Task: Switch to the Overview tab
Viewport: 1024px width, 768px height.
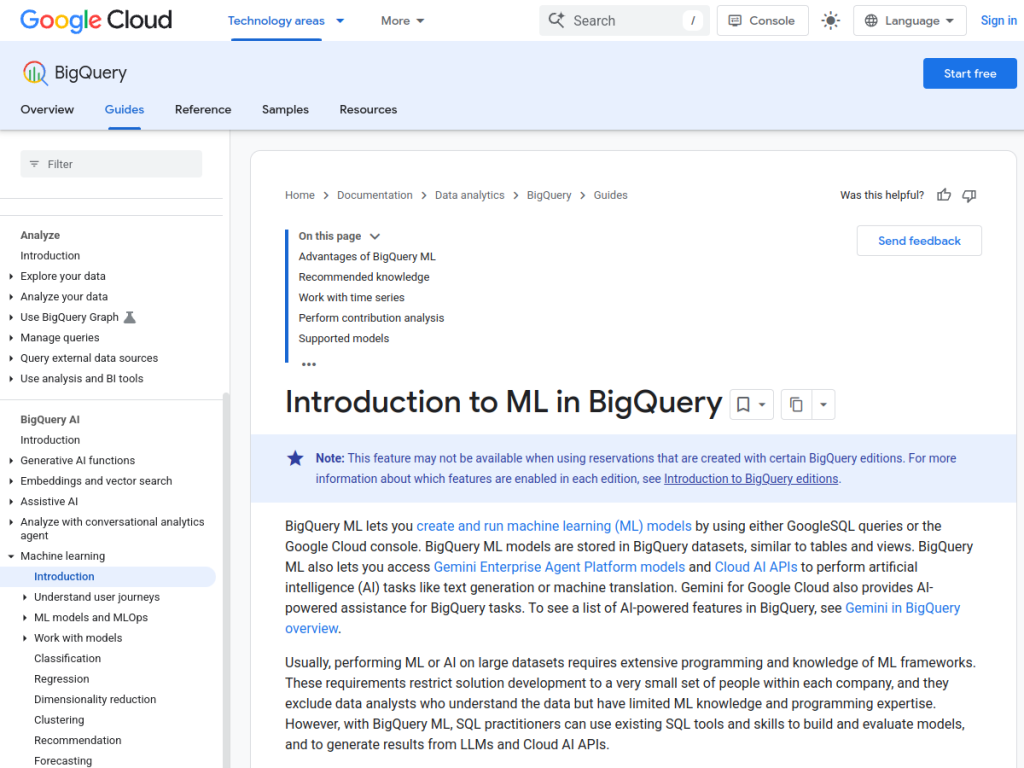Action: 47,110
